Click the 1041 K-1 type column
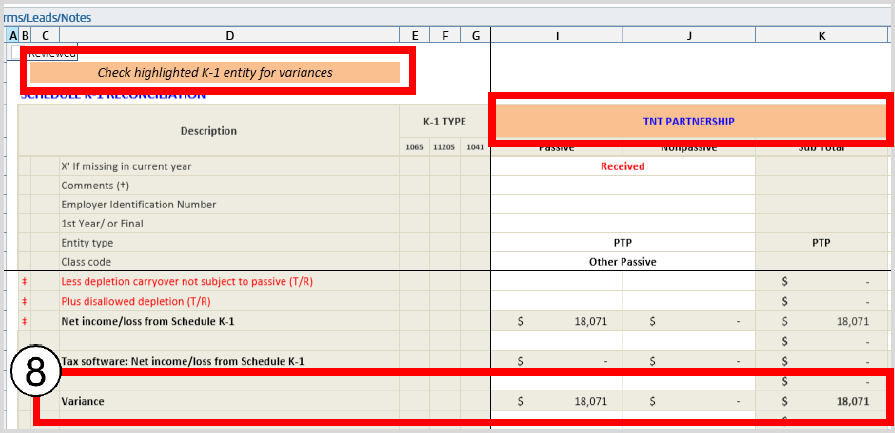 [x=475, y=147]
